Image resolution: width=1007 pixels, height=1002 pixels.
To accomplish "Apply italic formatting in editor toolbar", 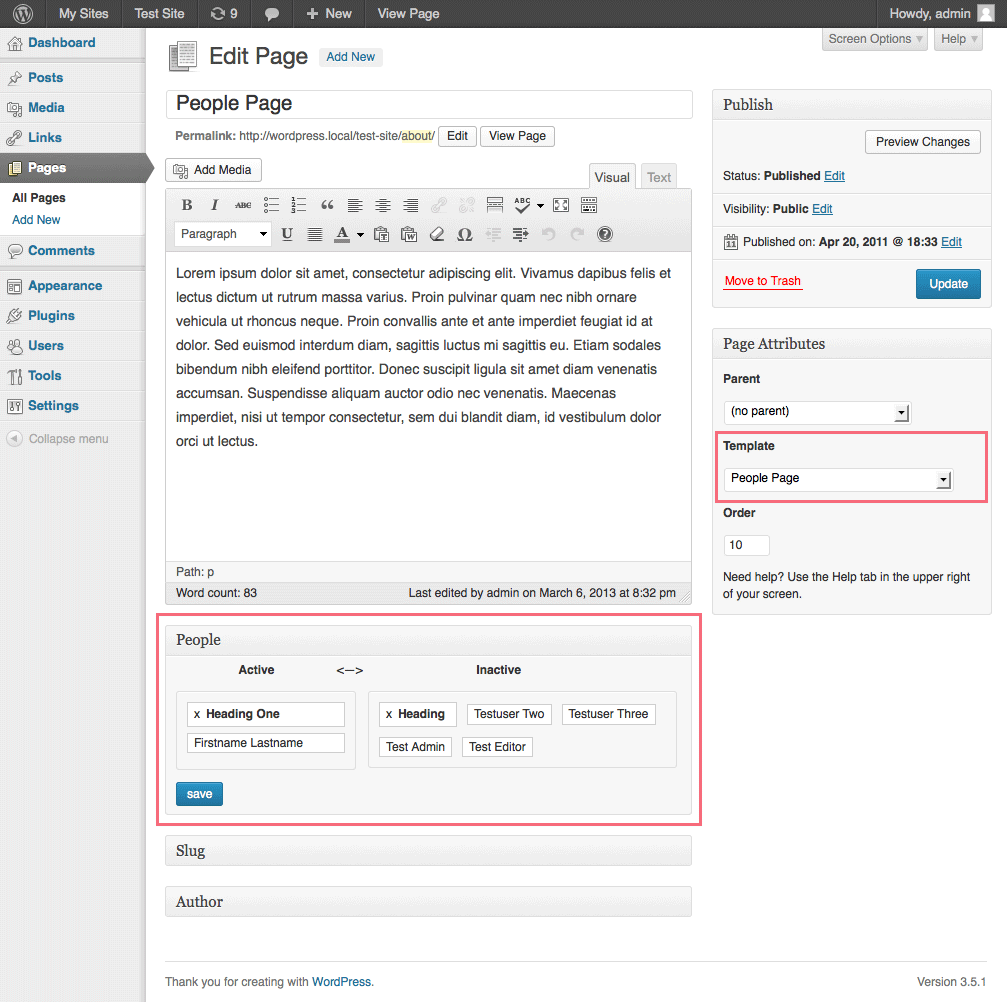I will (215, 205).
